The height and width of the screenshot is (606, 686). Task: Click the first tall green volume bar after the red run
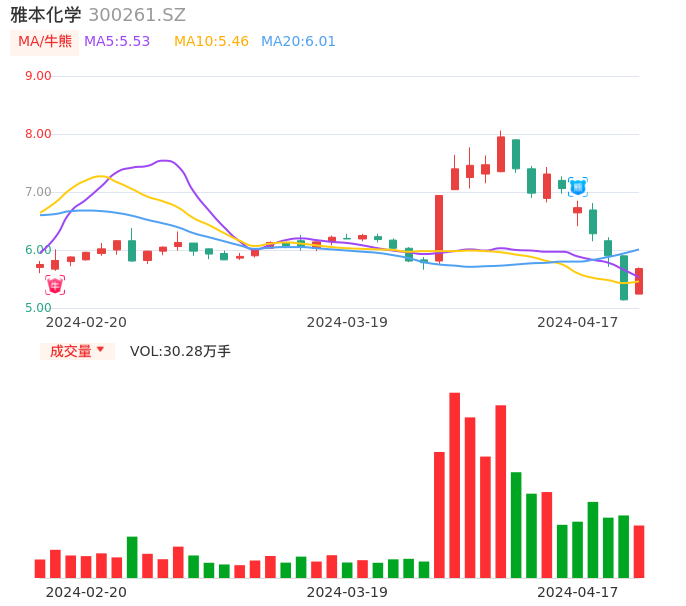(516, 525)
